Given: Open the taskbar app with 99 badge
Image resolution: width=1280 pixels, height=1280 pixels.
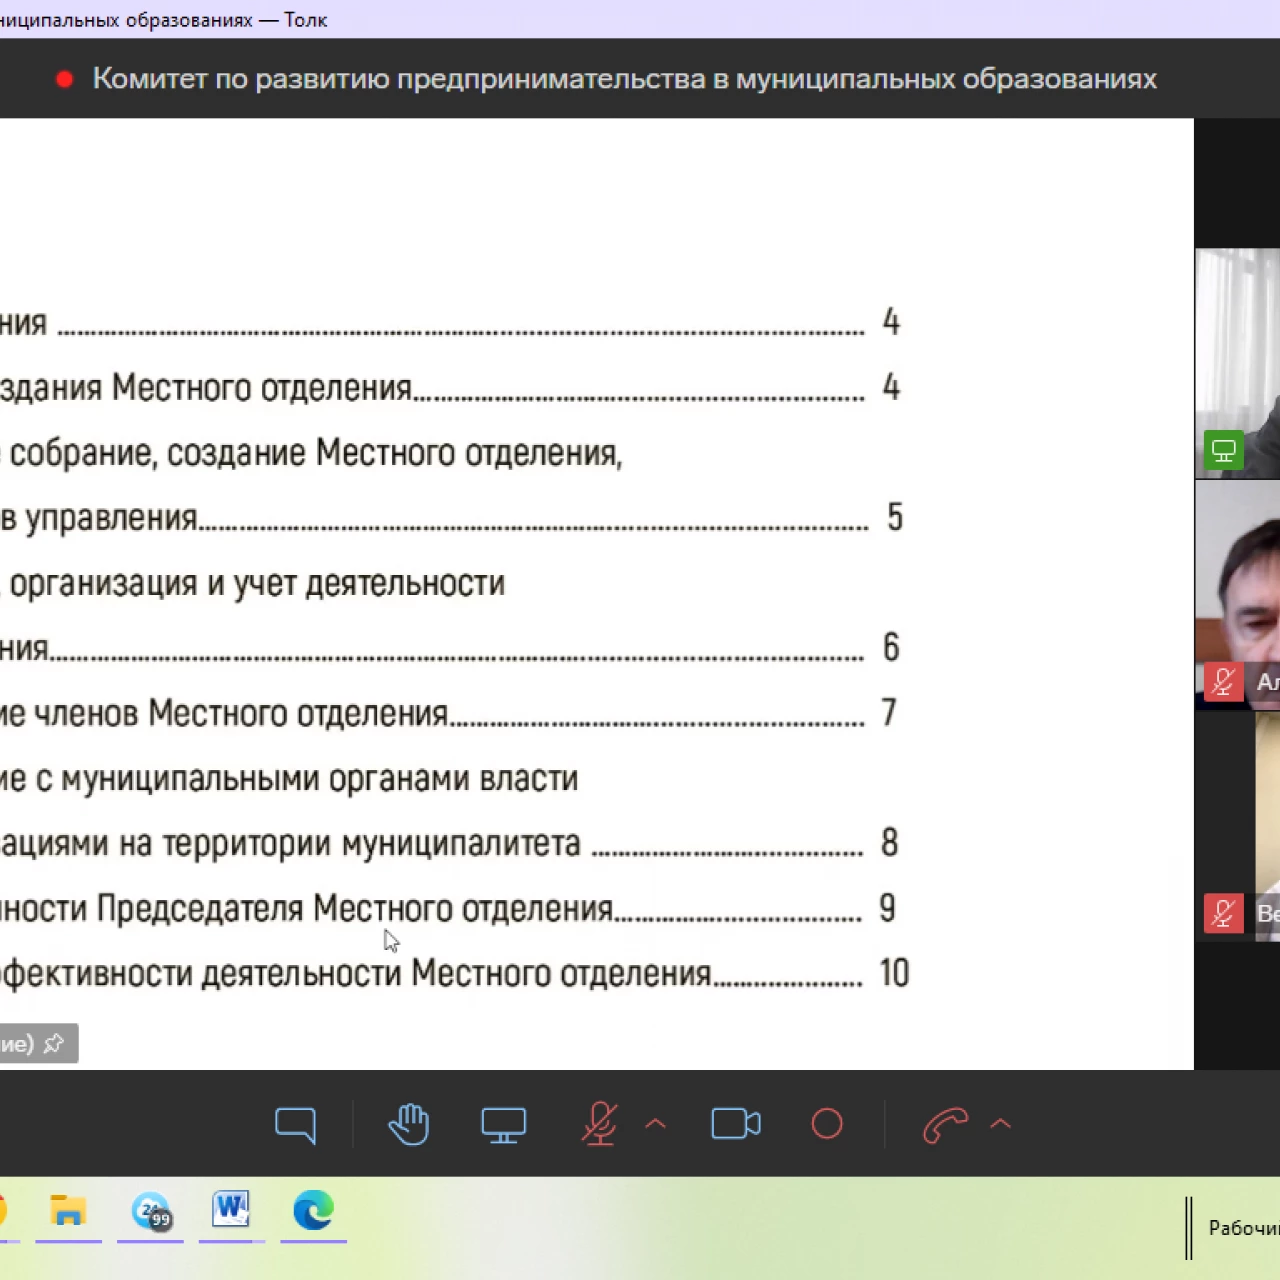Looking at the screenshot, I should coord(151,1211).
